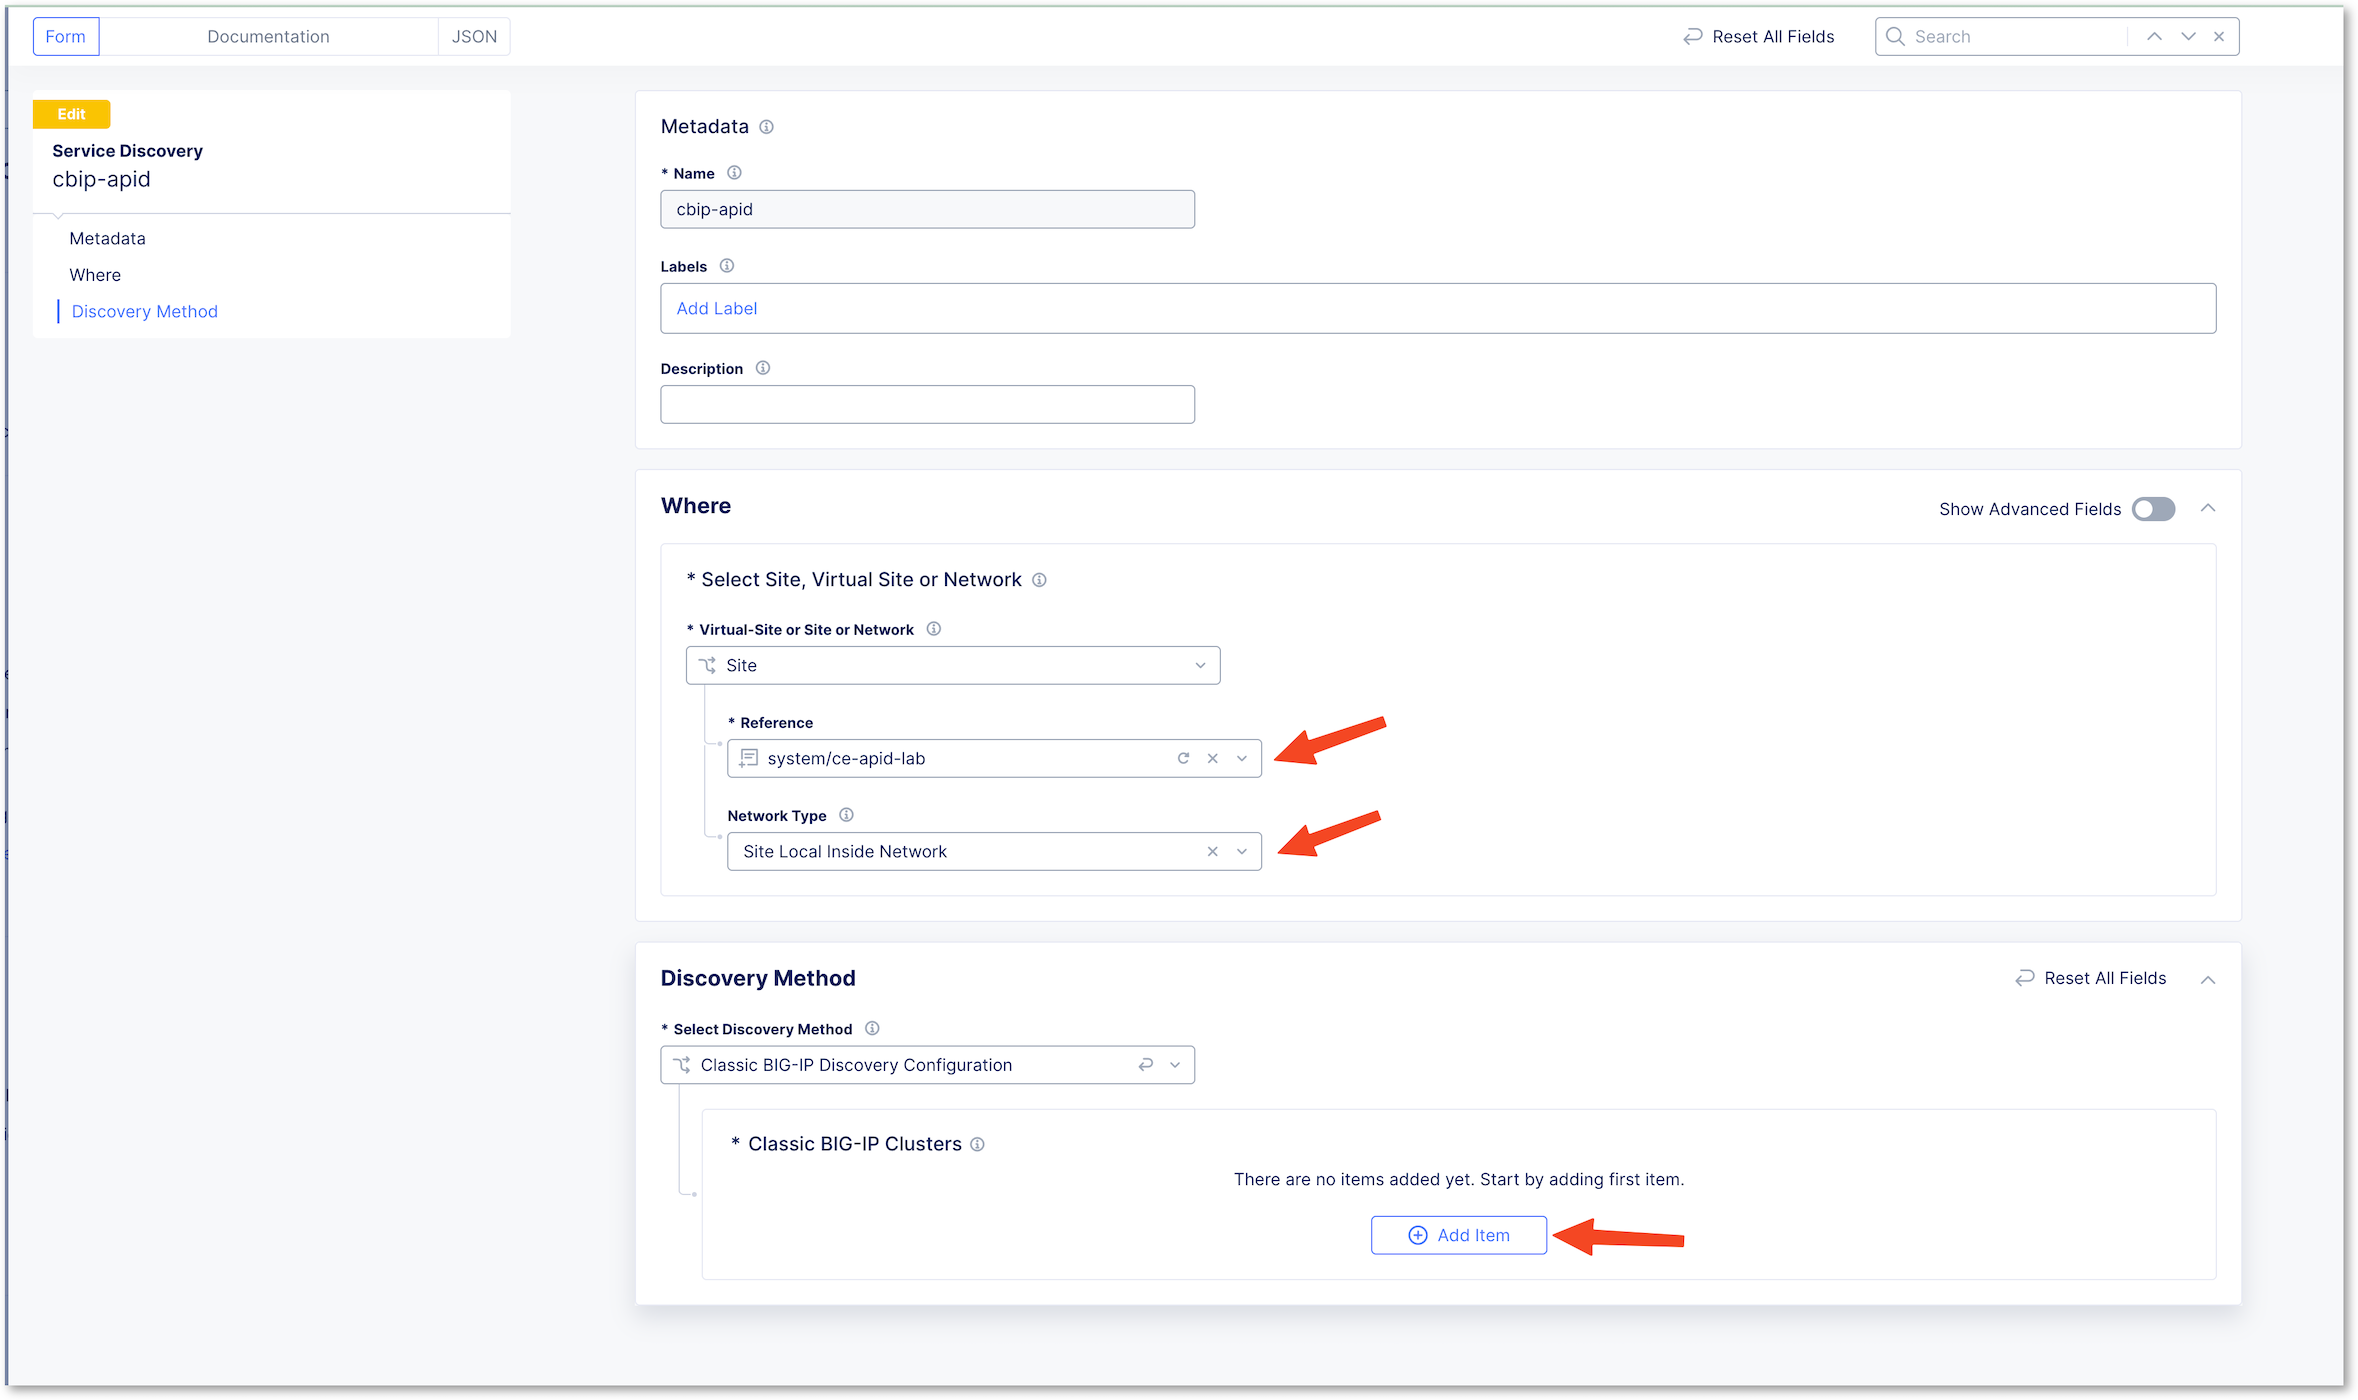Click info icon beside Select Discovery Method
This screenshot has width=2358, height=1400.
click(x=872, y=1028)
